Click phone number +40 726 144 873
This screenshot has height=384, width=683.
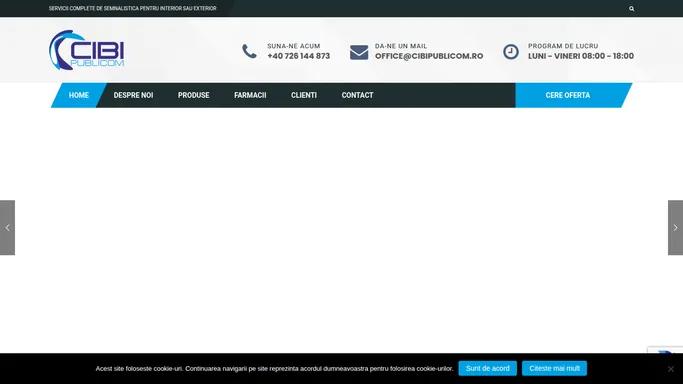298,56
